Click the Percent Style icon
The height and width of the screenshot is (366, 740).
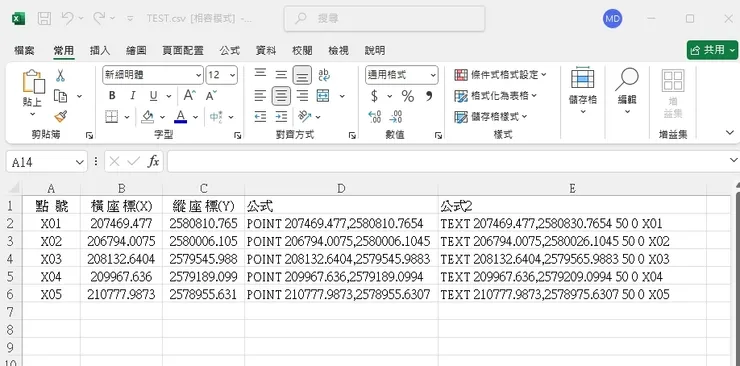point(408,96)
